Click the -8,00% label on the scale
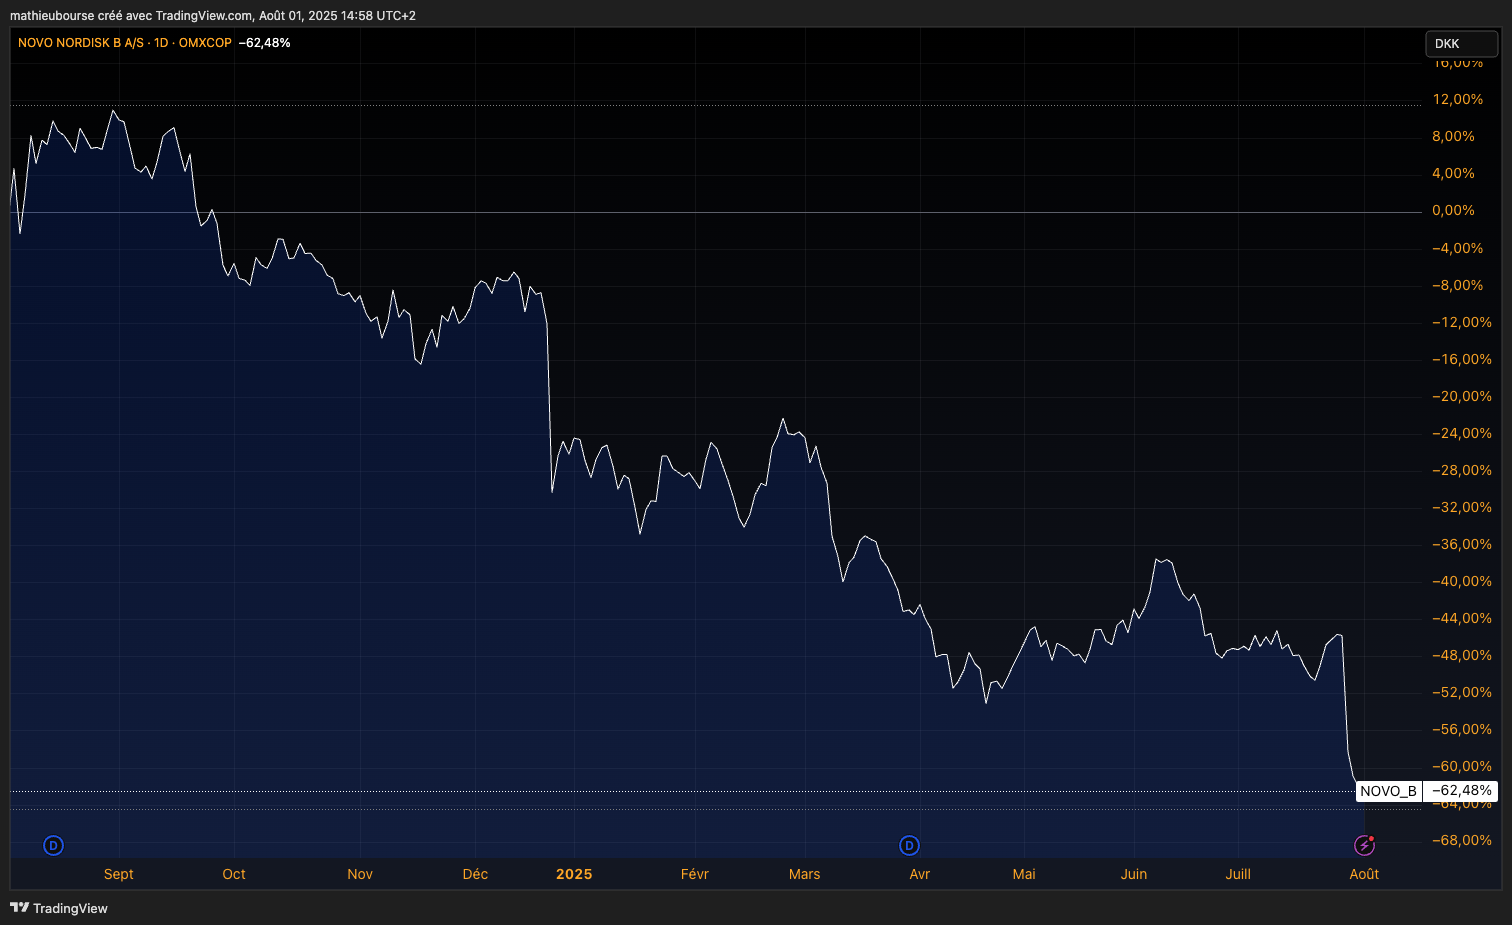The image size is (1512, 925). [1458, 285]
